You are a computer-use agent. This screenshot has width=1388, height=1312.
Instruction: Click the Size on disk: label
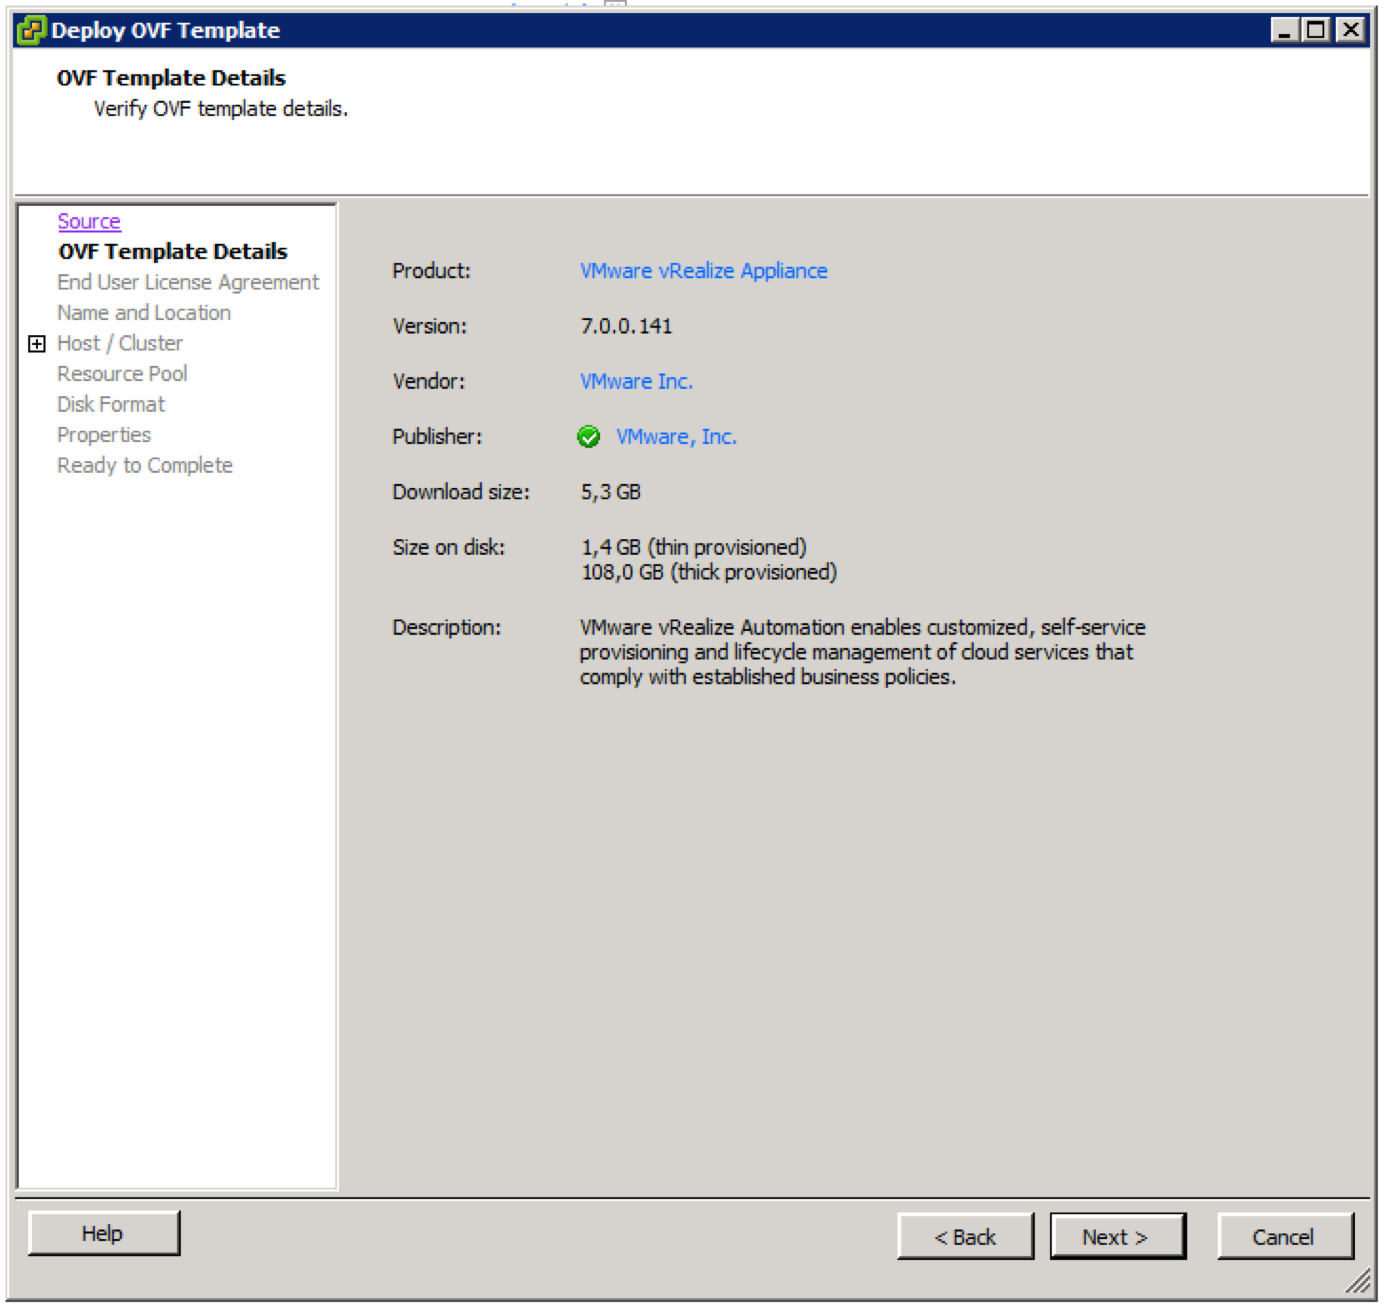(449, 548)
